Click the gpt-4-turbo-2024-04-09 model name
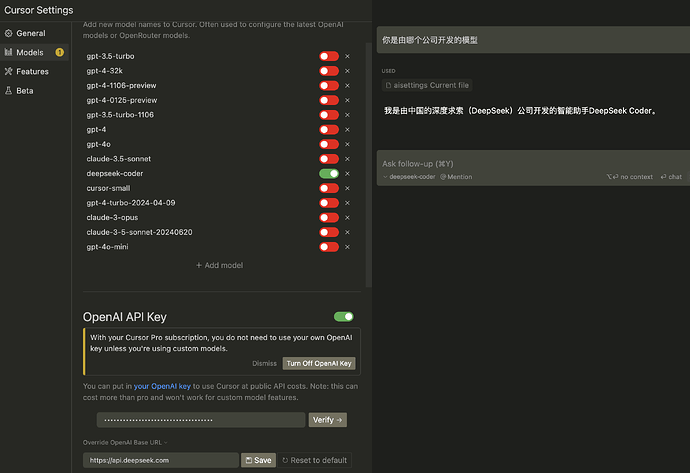This screenshot has width=690, height=473. coord(131,203)
